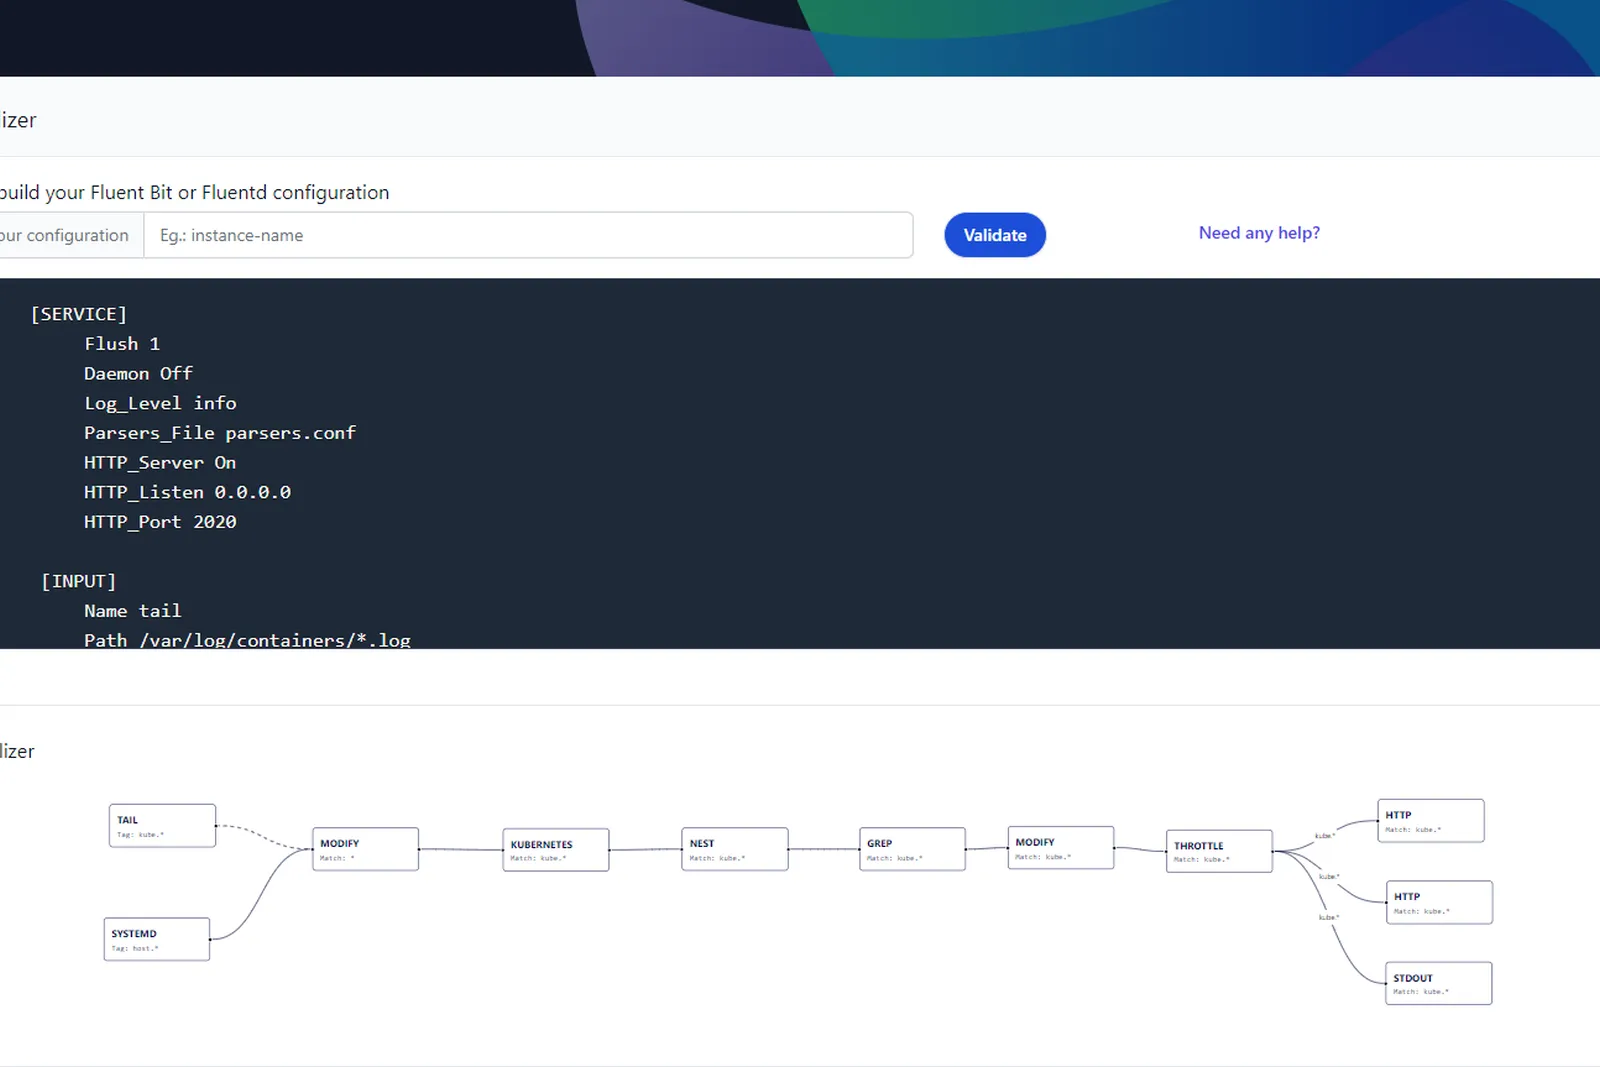Select the topmost HTTP output node

click(1431, 821)
